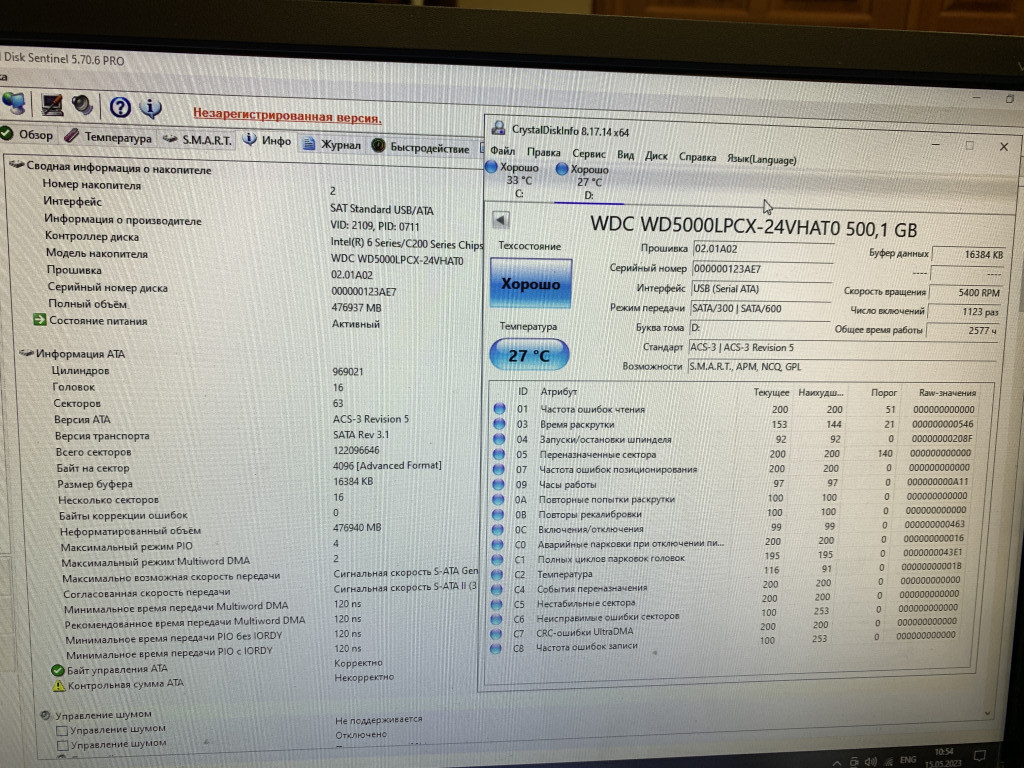Click the yellow warning icon beside Контрольная сумма ATA
This screenshot has height=768, width=1024.
(x=59, y=686)
